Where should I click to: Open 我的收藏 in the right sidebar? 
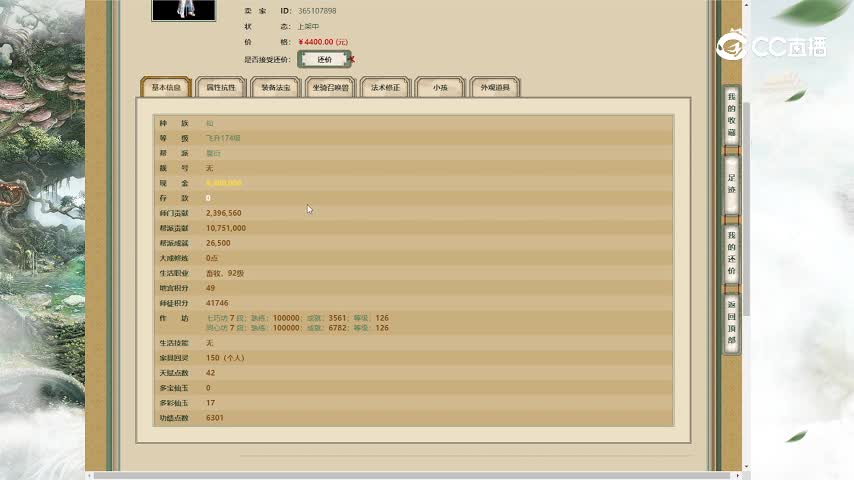coord(731,115)
